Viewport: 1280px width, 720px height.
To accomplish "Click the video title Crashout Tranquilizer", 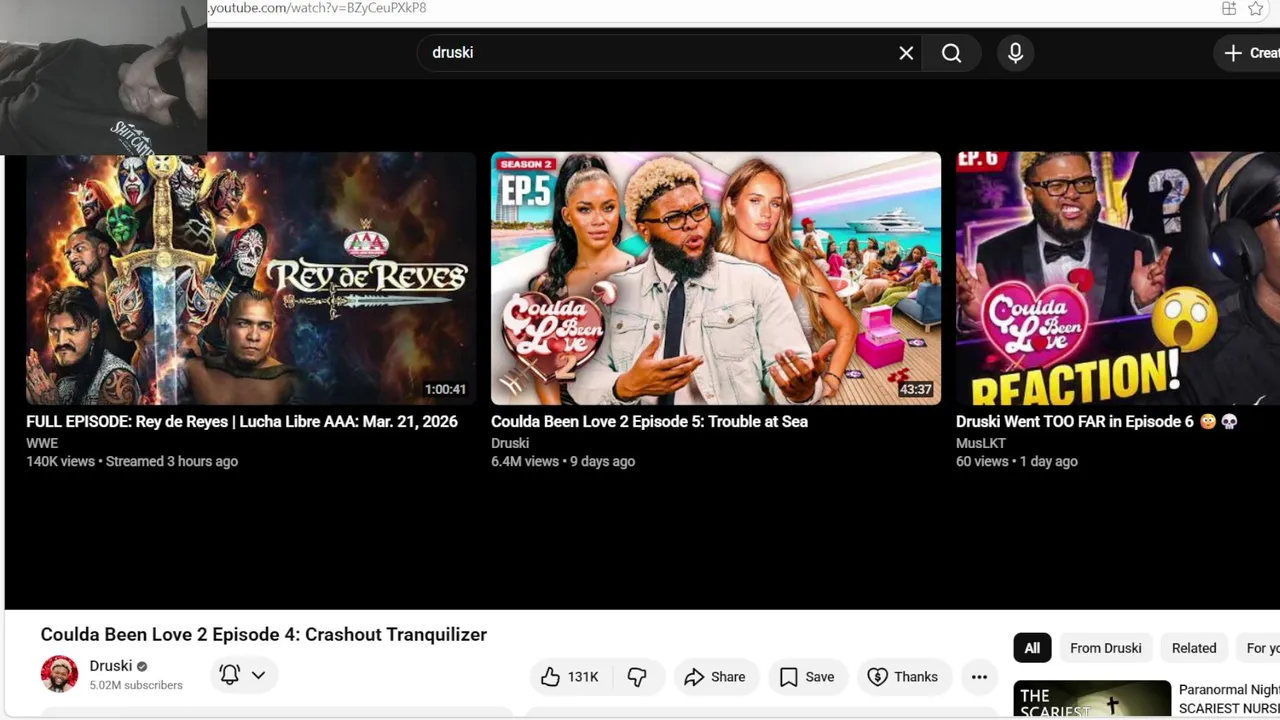I will (264, 635).
